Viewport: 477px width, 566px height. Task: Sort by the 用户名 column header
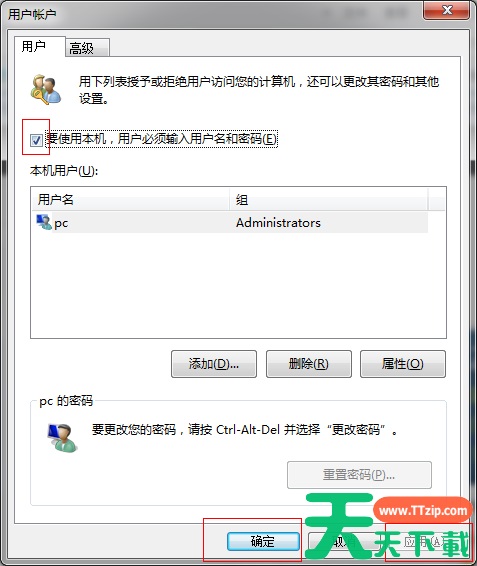tap(131, 199)
